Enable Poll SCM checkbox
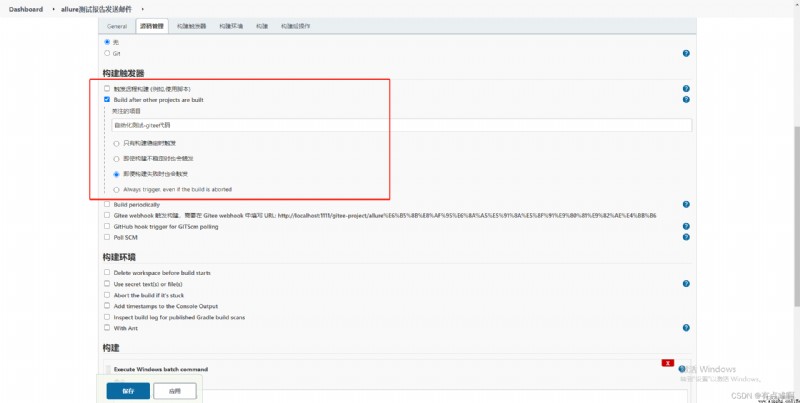This screenshot has width=800, height=403. pyautogui.click(x=107, y=237)
